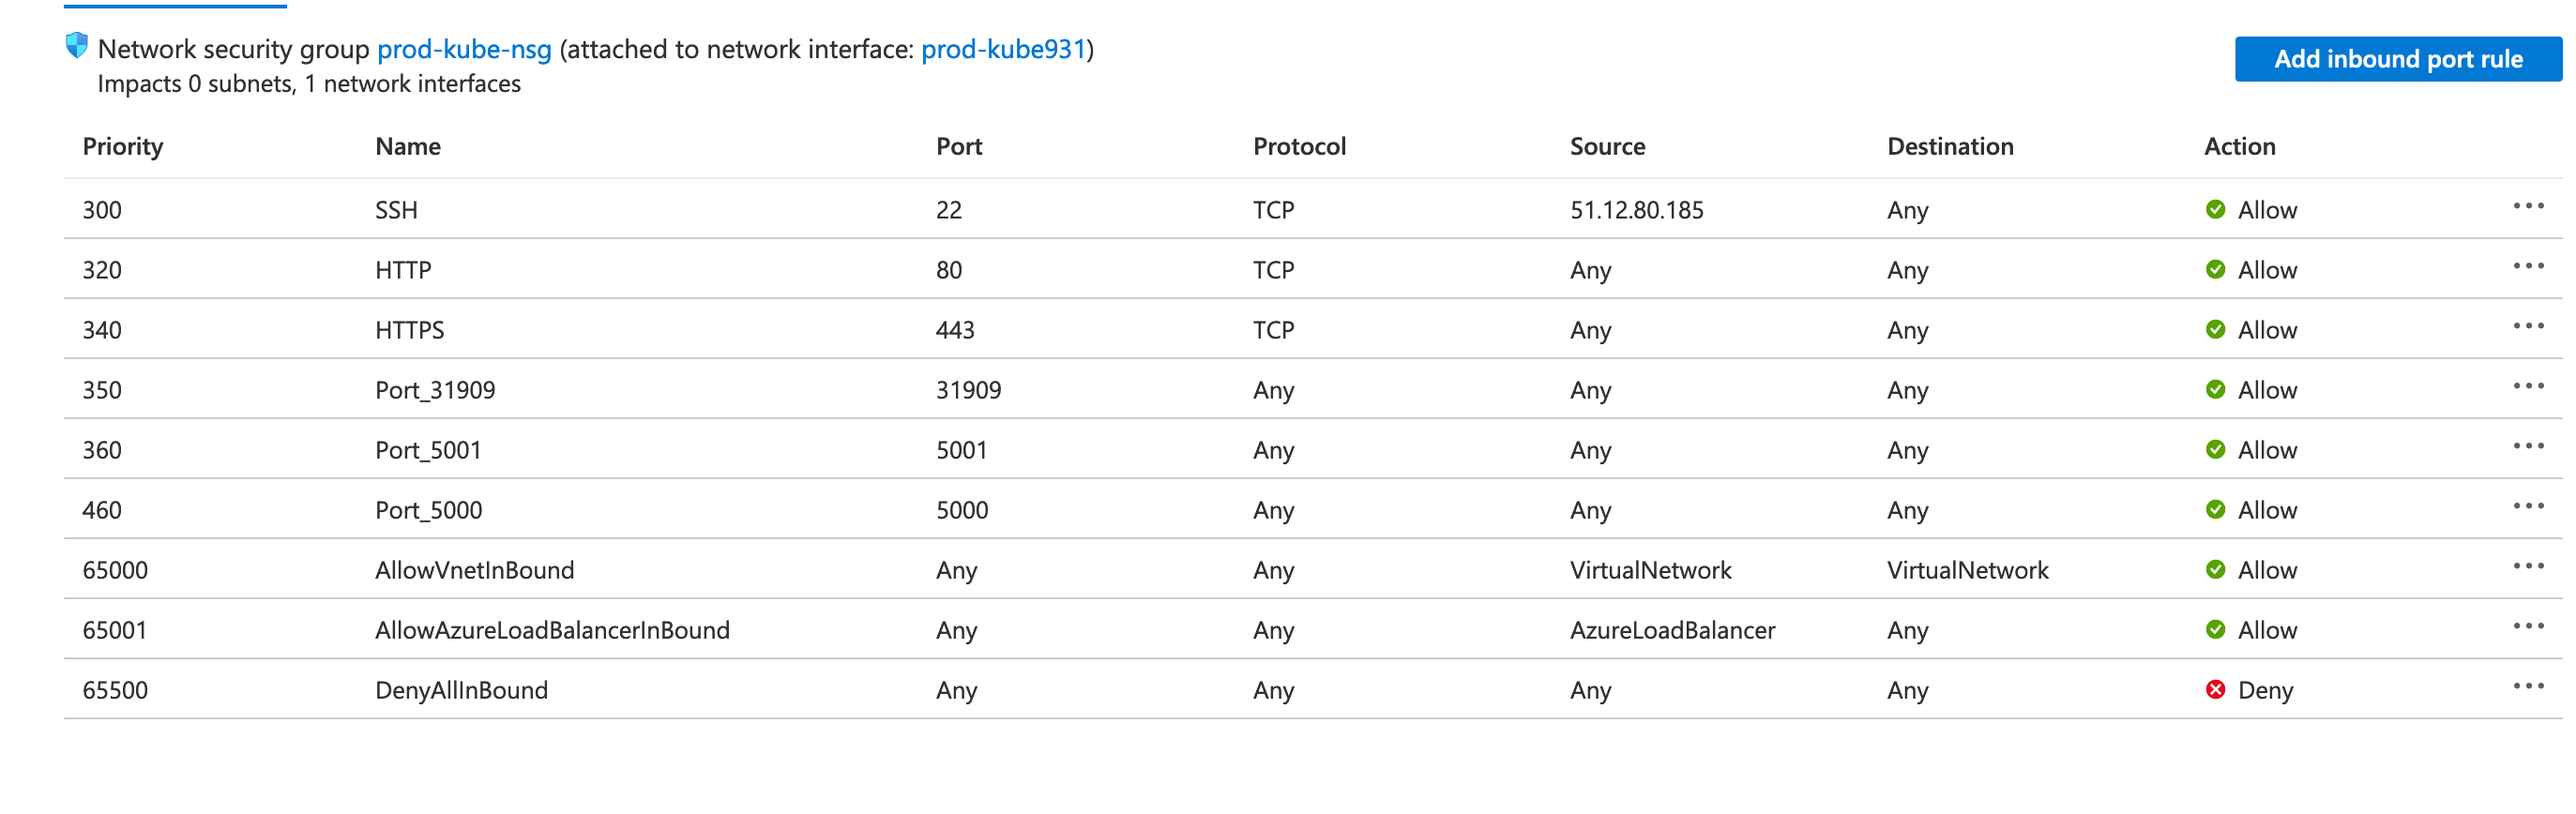Click Add inbound port rule button
Screen dimensions: 2576x814
(x=2397, y=59)
